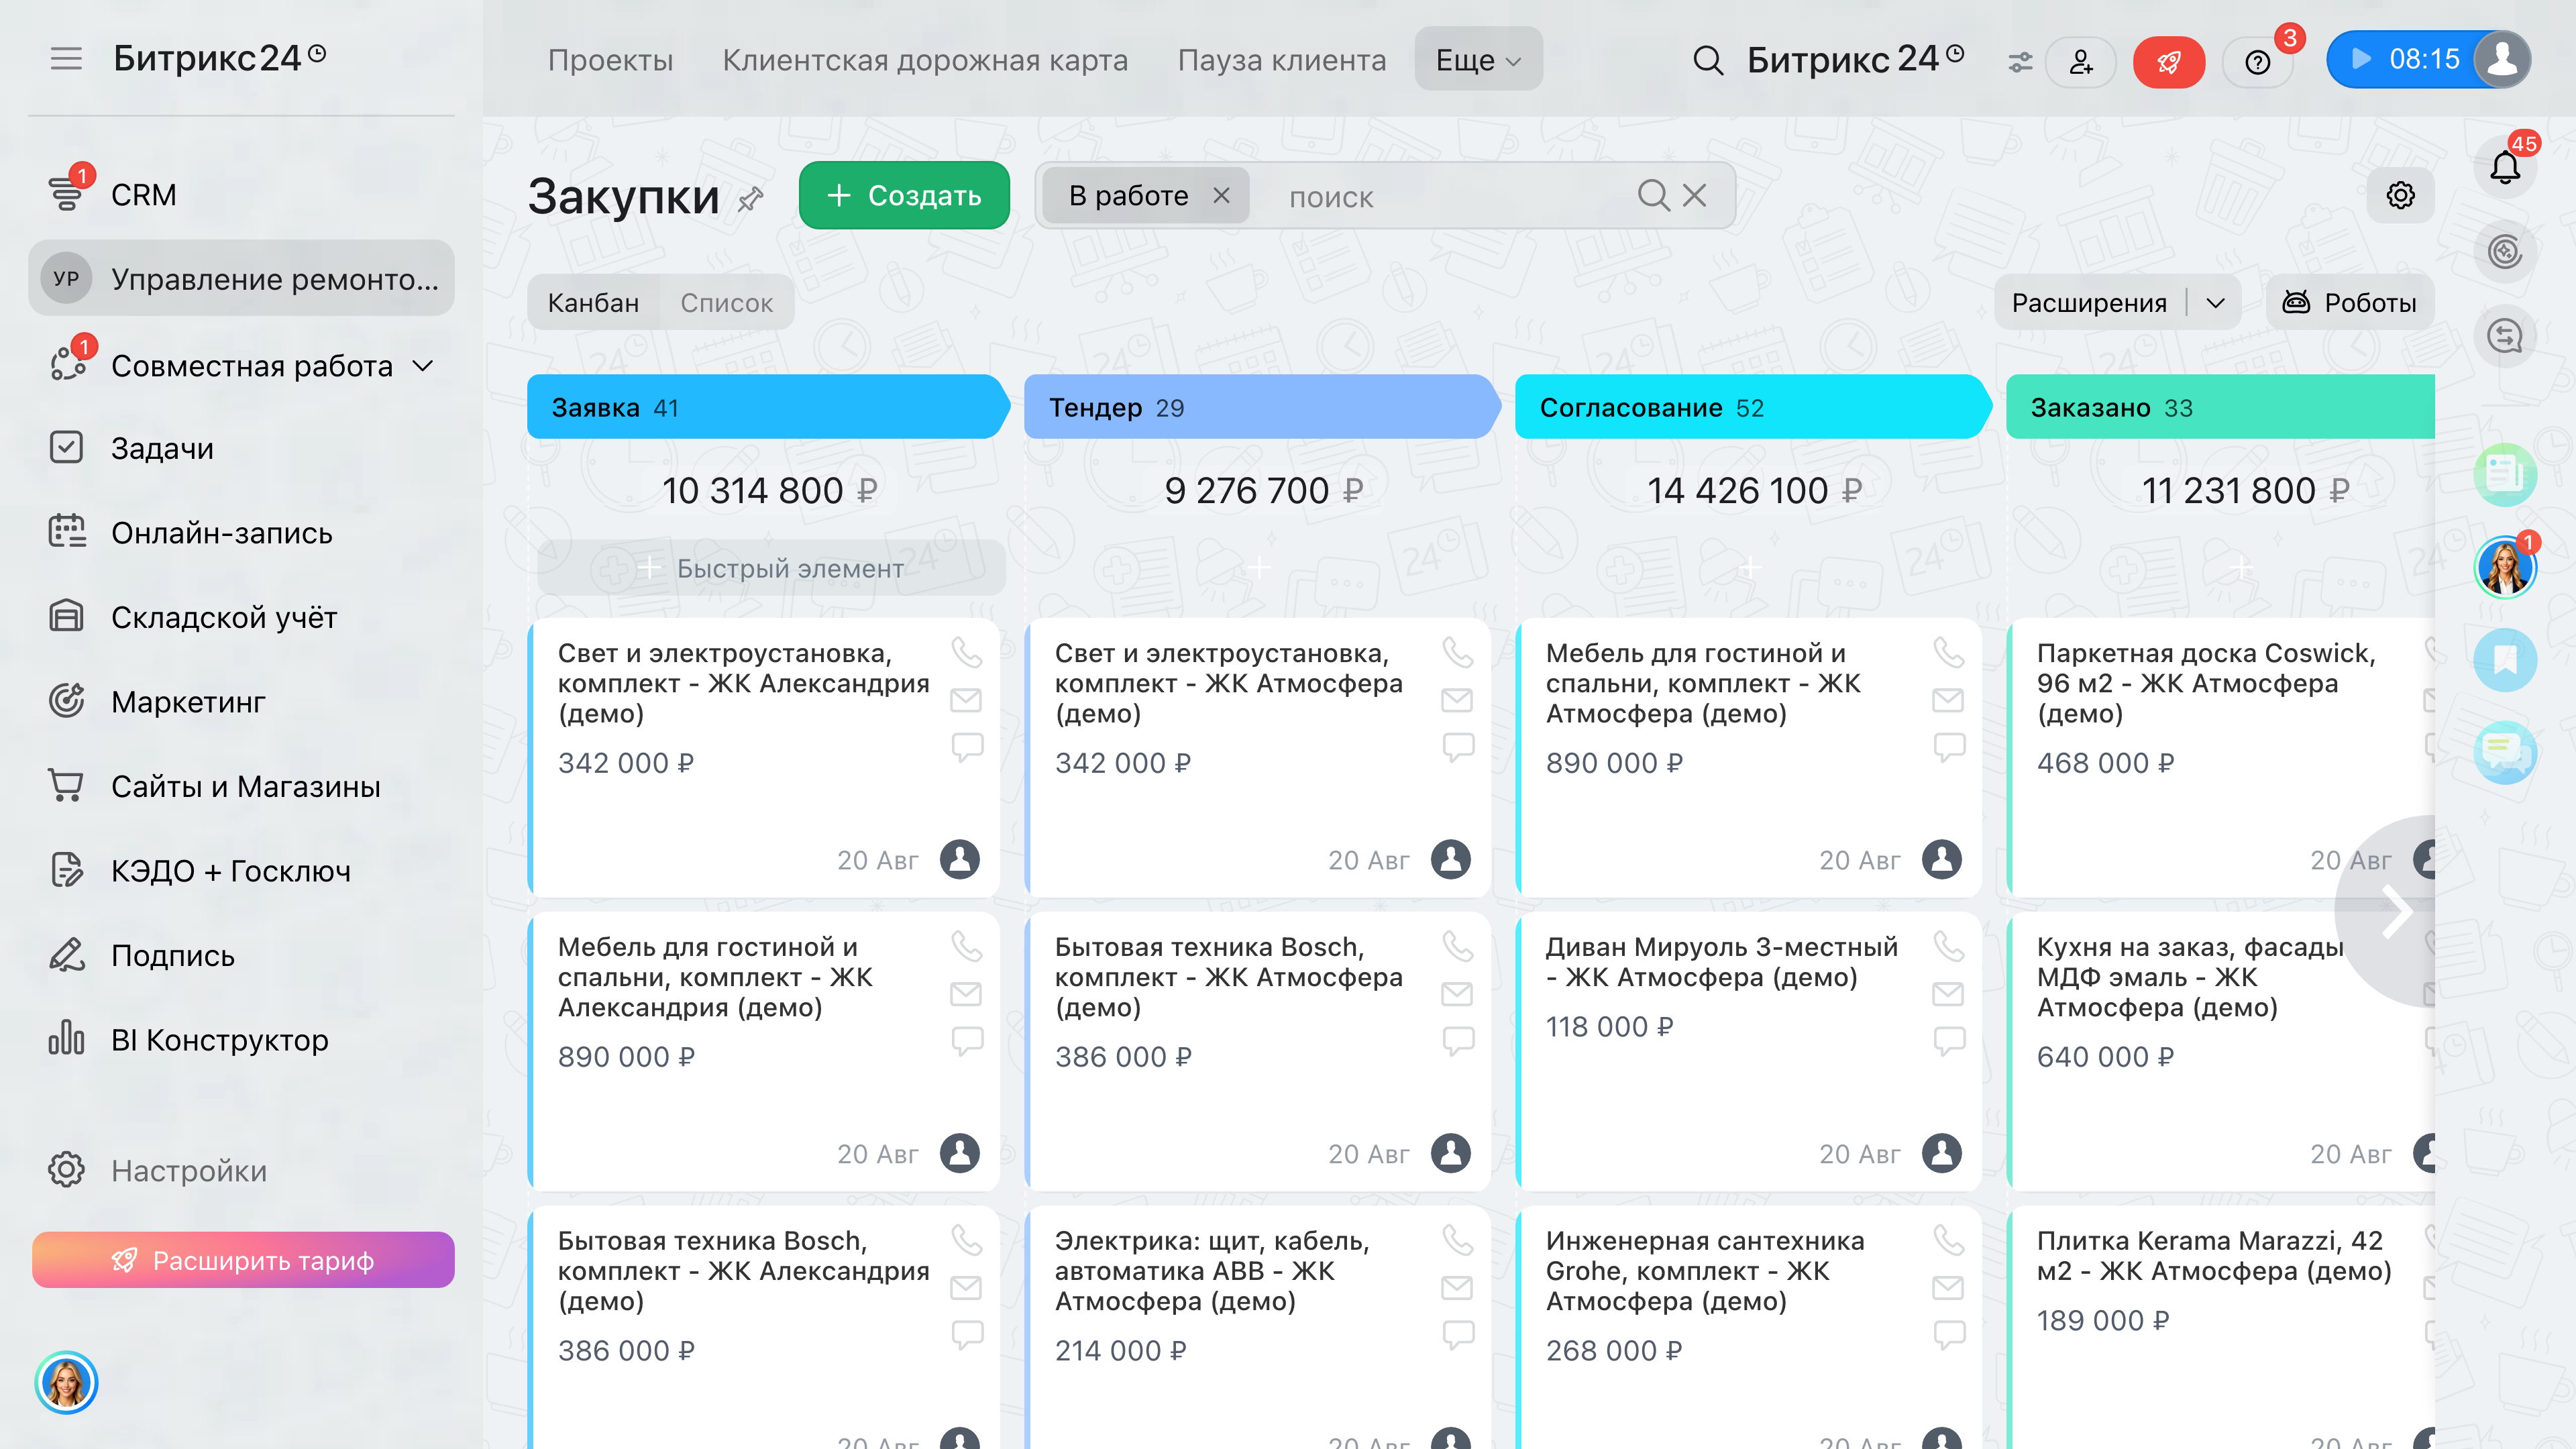Open the Проекты tab
This screenshot has height=1449, width=2576.
click(x=610, y=60)
